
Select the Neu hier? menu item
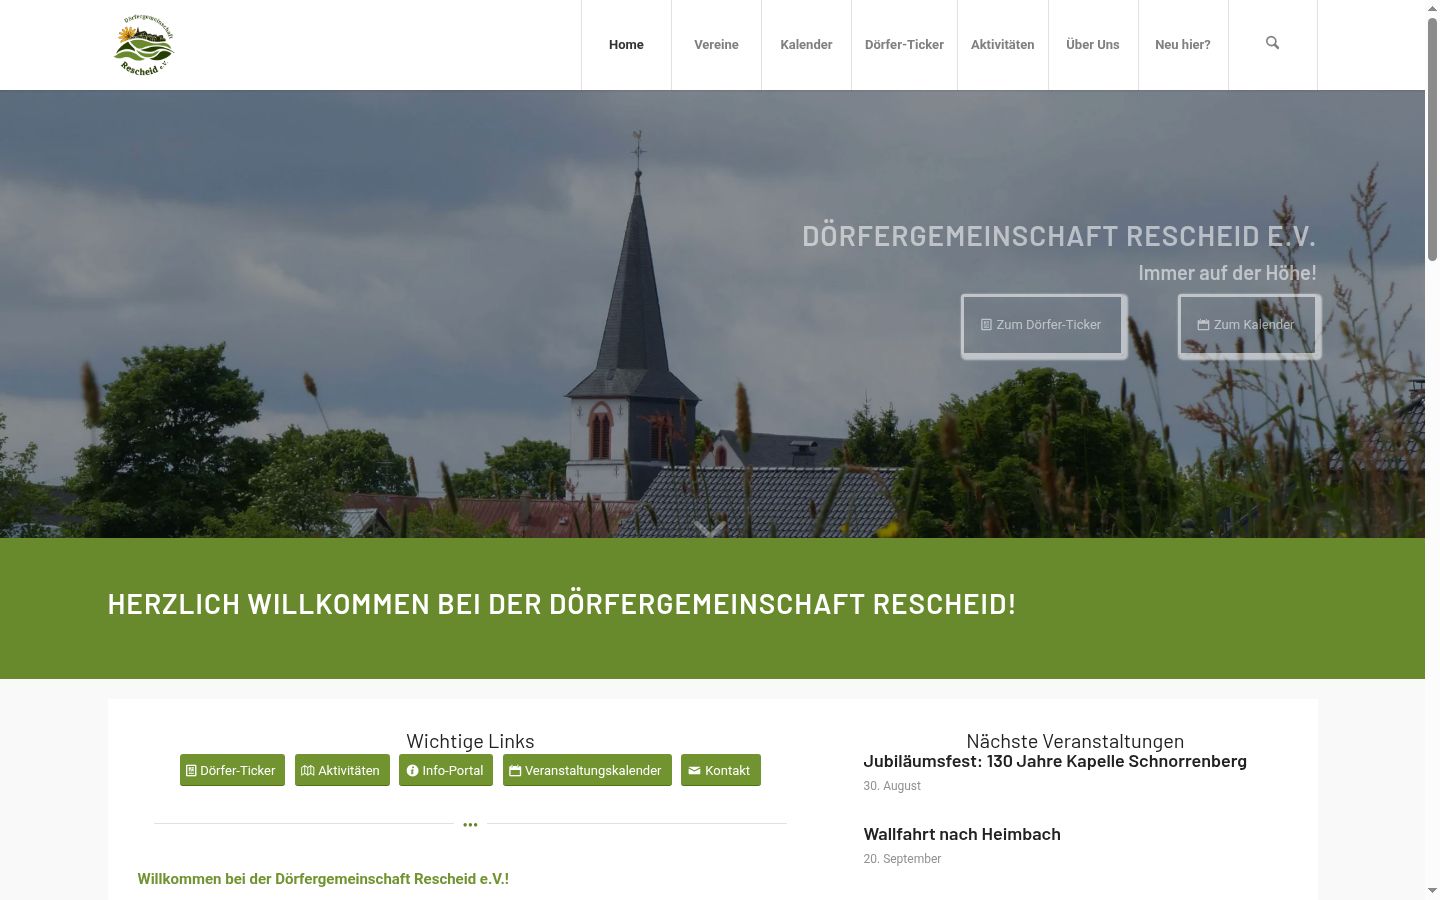pos(1183,45)
